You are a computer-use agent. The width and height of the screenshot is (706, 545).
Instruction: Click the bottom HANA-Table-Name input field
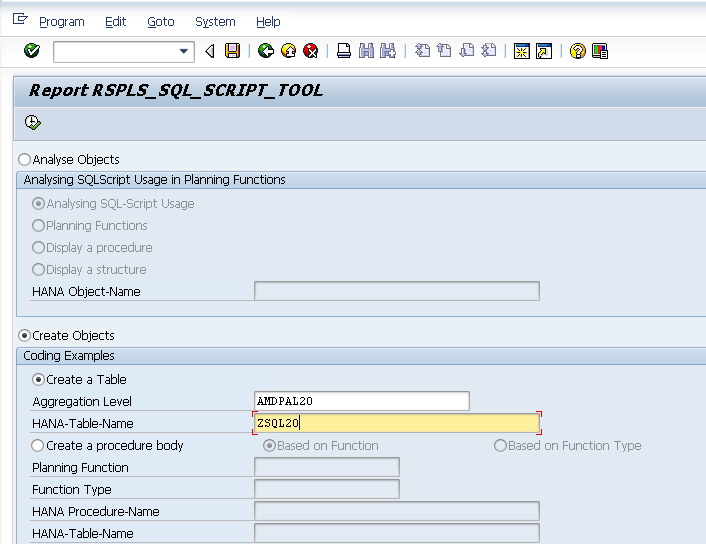pos(397,533)
